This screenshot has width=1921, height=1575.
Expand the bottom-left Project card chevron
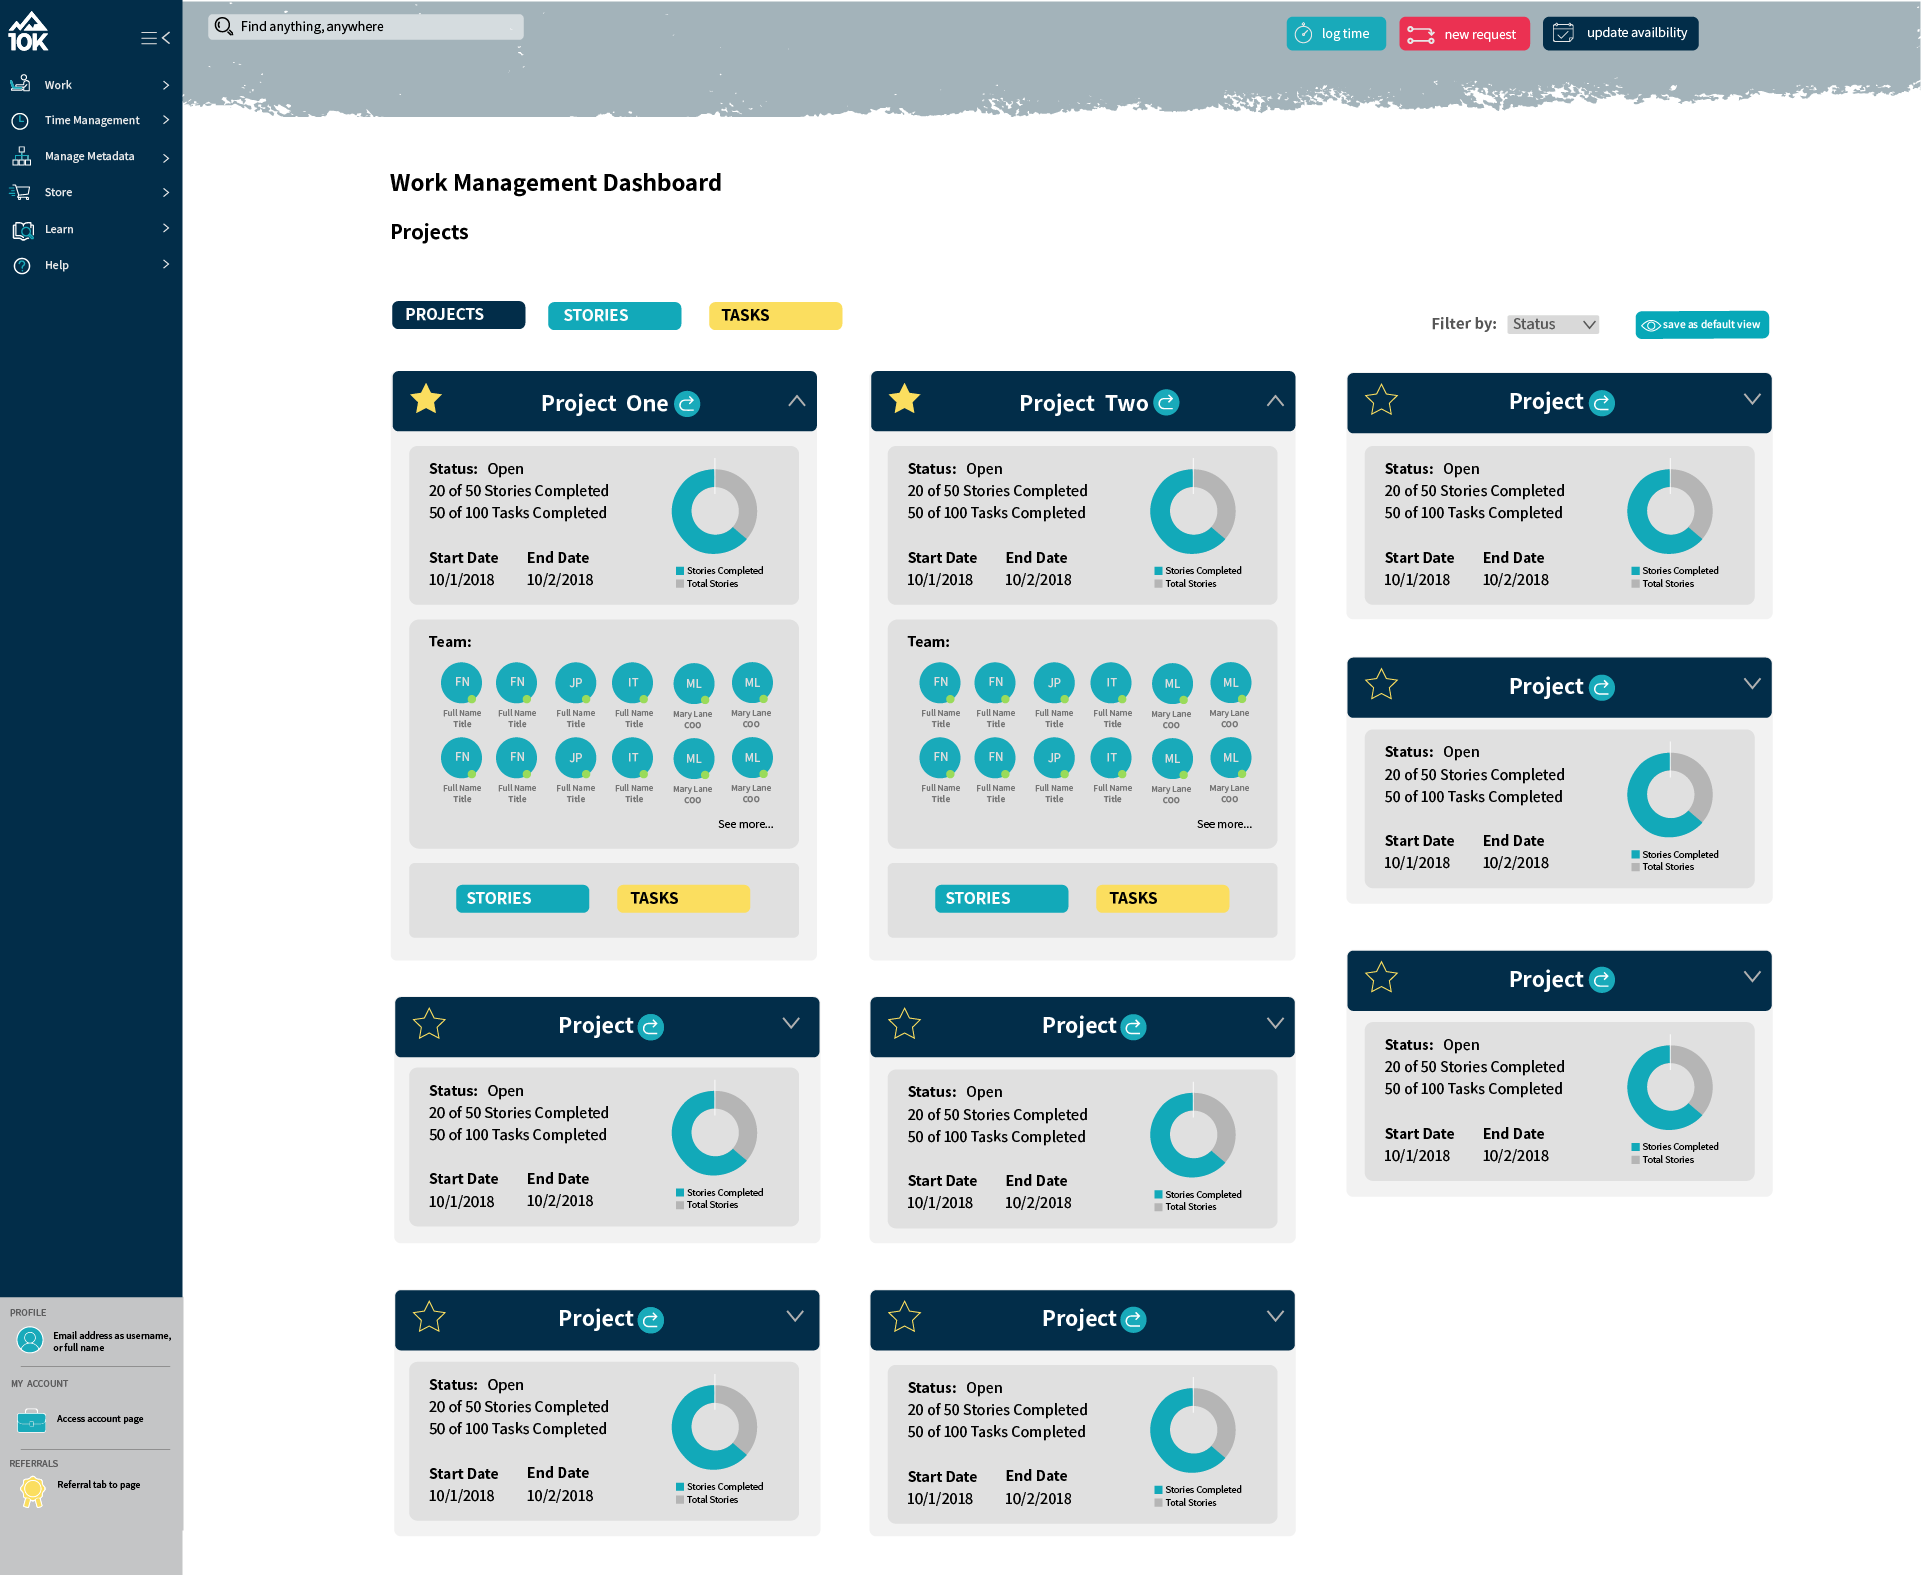tap(796, 1315)
